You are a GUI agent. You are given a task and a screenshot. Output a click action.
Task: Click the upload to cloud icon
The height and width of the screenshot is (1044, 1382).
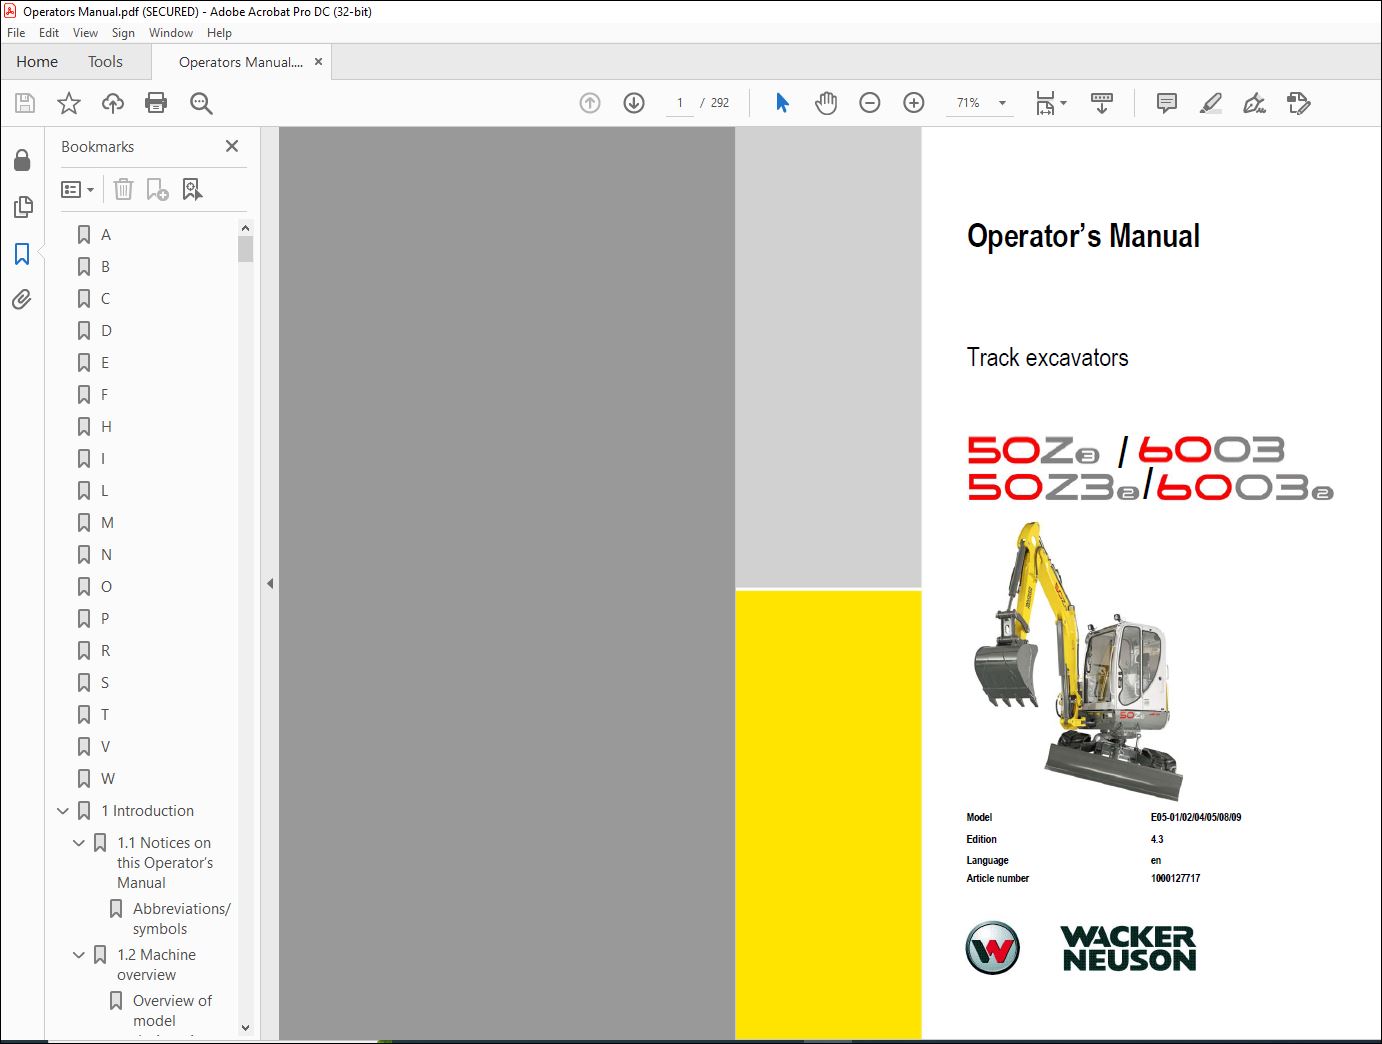click(x=113, y=103)
